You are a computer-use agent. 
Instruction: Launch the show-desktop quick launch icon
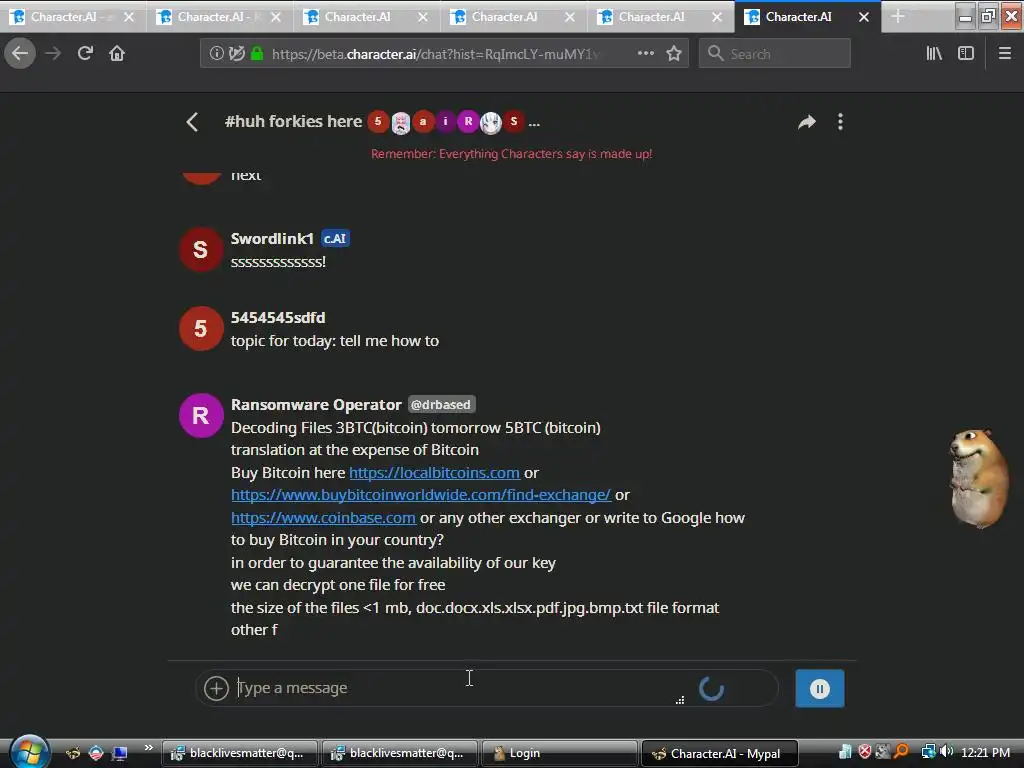(x=120, y=754)
